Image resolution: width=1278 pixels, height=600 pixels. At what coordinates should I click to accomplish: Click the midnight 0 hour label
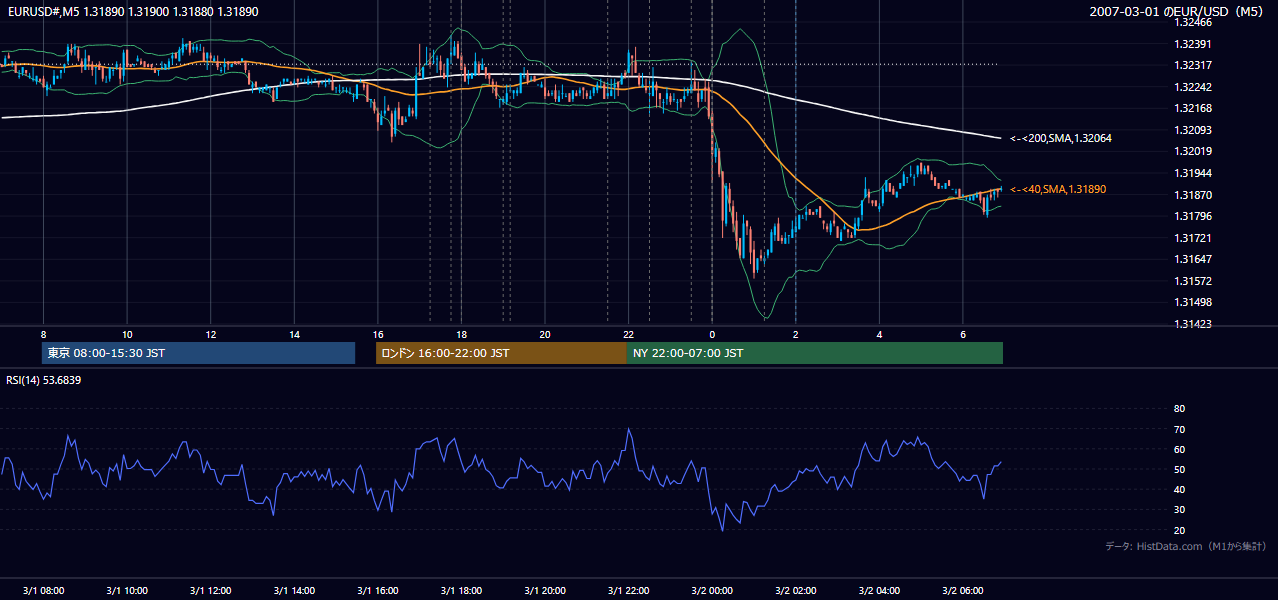(712, 334)
